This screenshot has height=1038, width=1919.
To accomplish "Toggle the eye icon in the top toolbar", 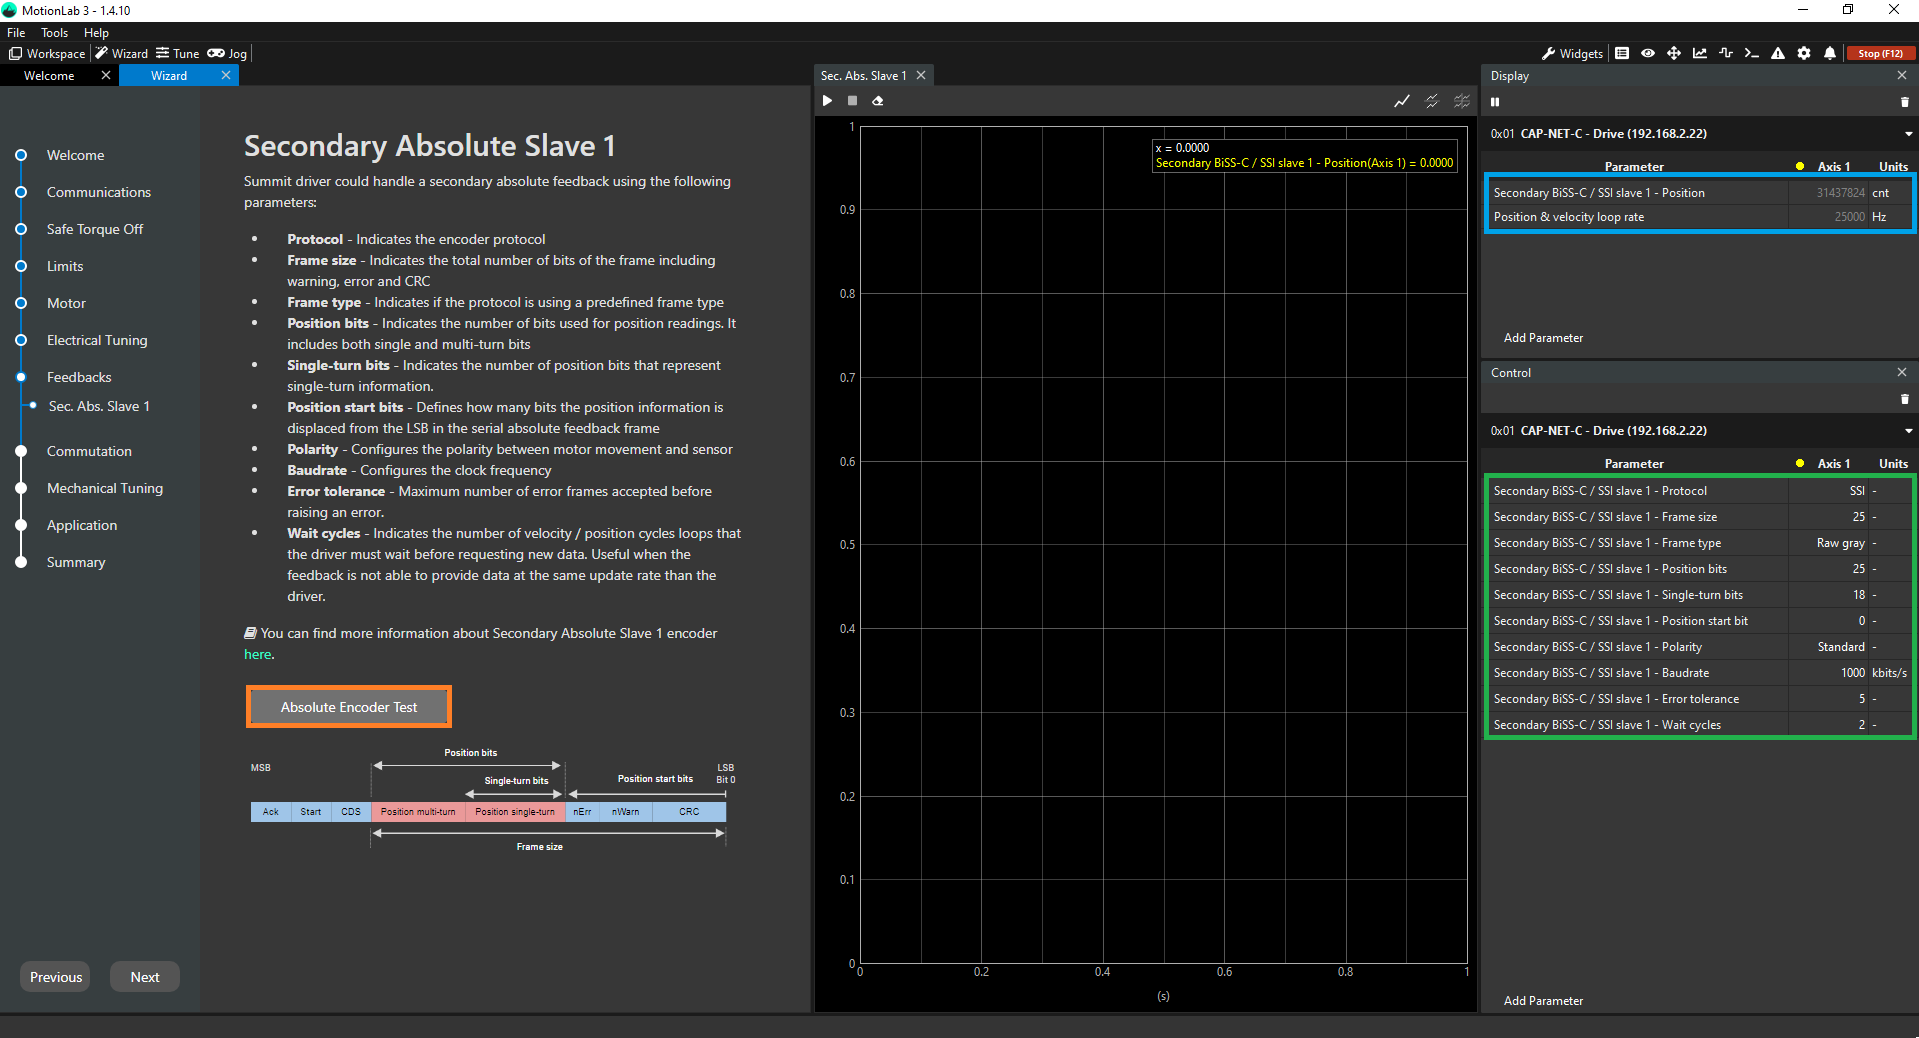I will pyautogui.click(x=1648, y=54).
